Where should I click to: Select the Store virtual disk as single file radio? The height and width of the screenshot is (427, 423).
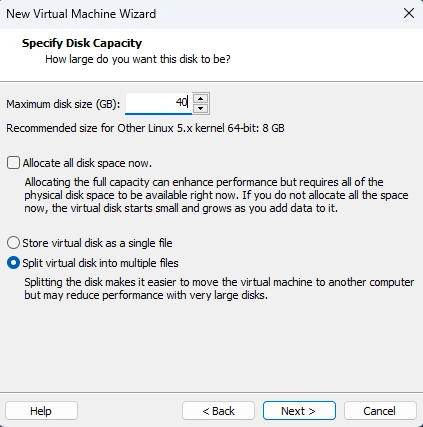13,243
